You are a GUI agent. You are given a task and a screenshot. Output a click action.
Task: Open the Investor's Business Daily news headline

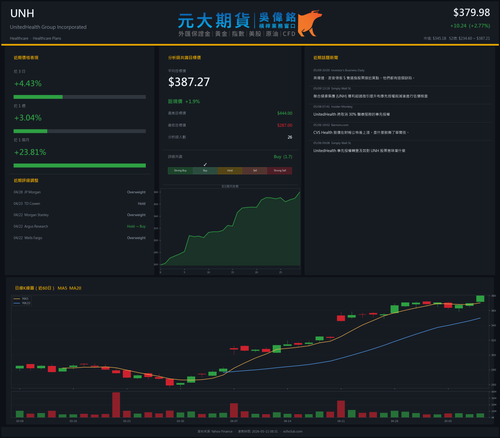coord(364,78)
